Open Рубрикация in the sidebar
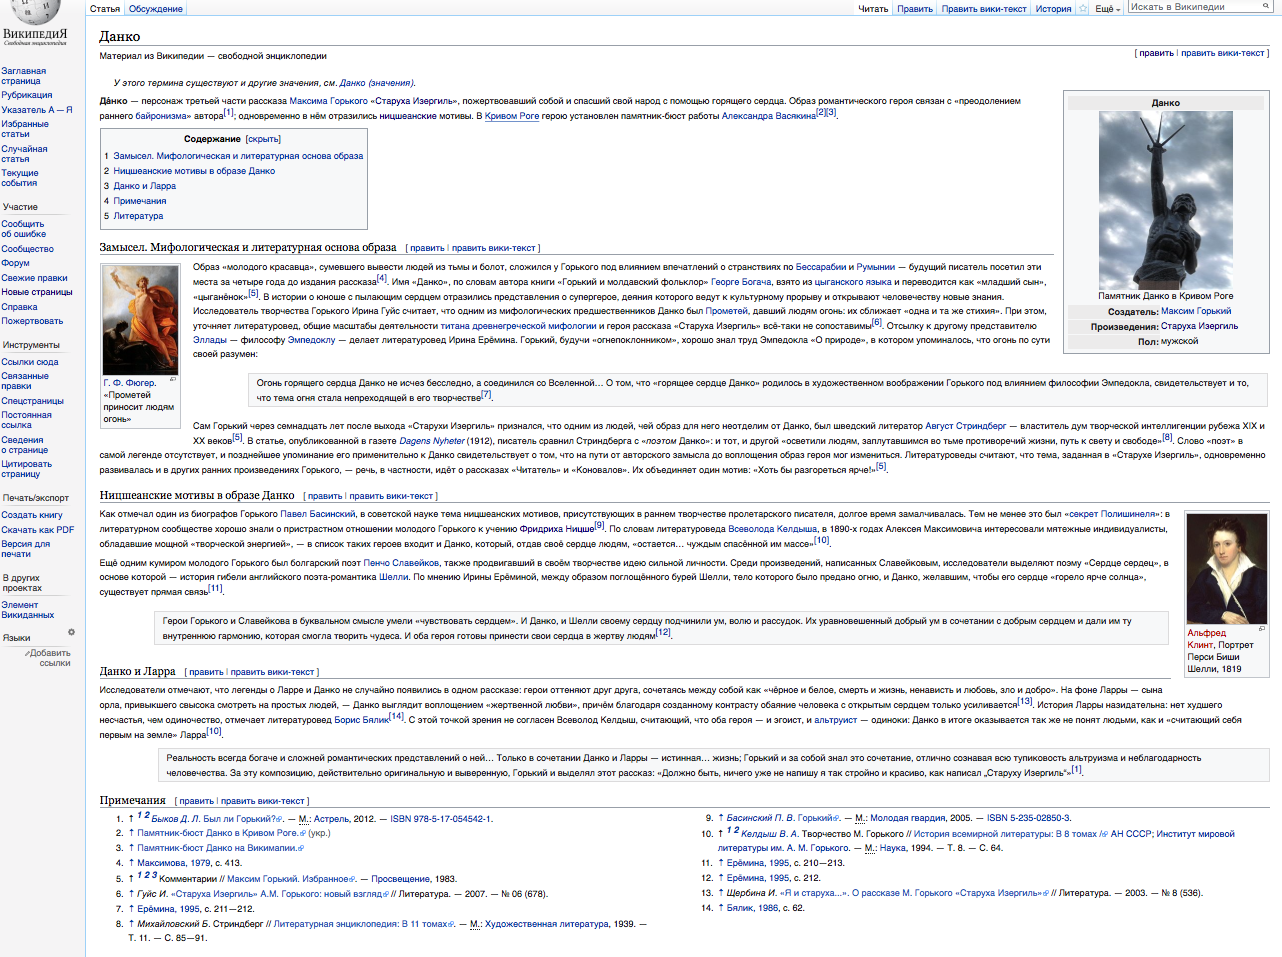This screenshot has width=1282, height=957. (27, 95)
